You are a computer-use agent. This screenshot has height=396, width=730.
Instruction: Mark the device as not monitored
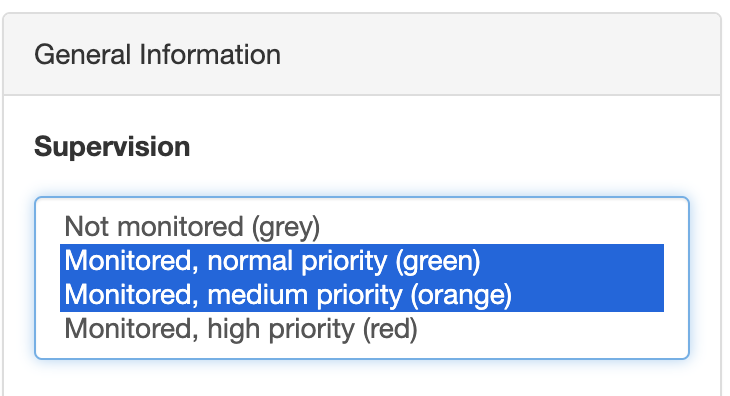click(x=362, y=227)
